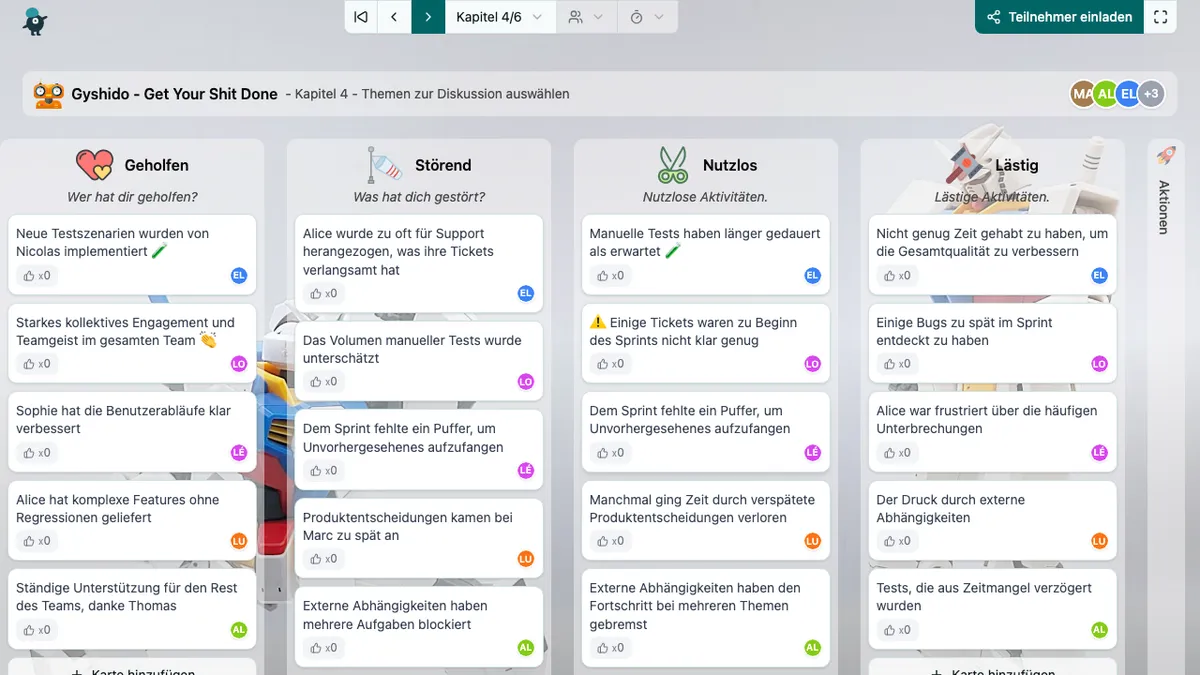Open the timer dropdown menu
The height and width of the screenshot is (675, 1200).
pyautogui.click(x=647, y=17)
